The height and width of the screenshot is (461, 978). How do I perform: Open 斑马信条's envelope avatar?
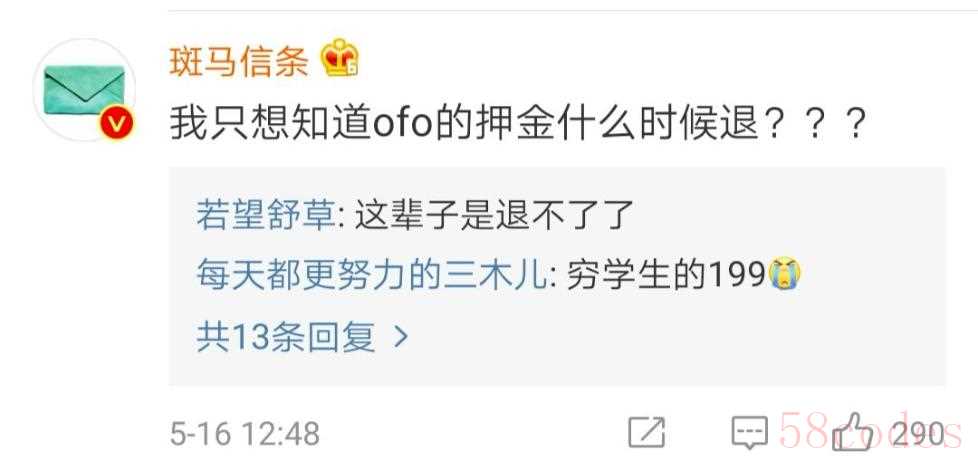[x=84, y=89]
